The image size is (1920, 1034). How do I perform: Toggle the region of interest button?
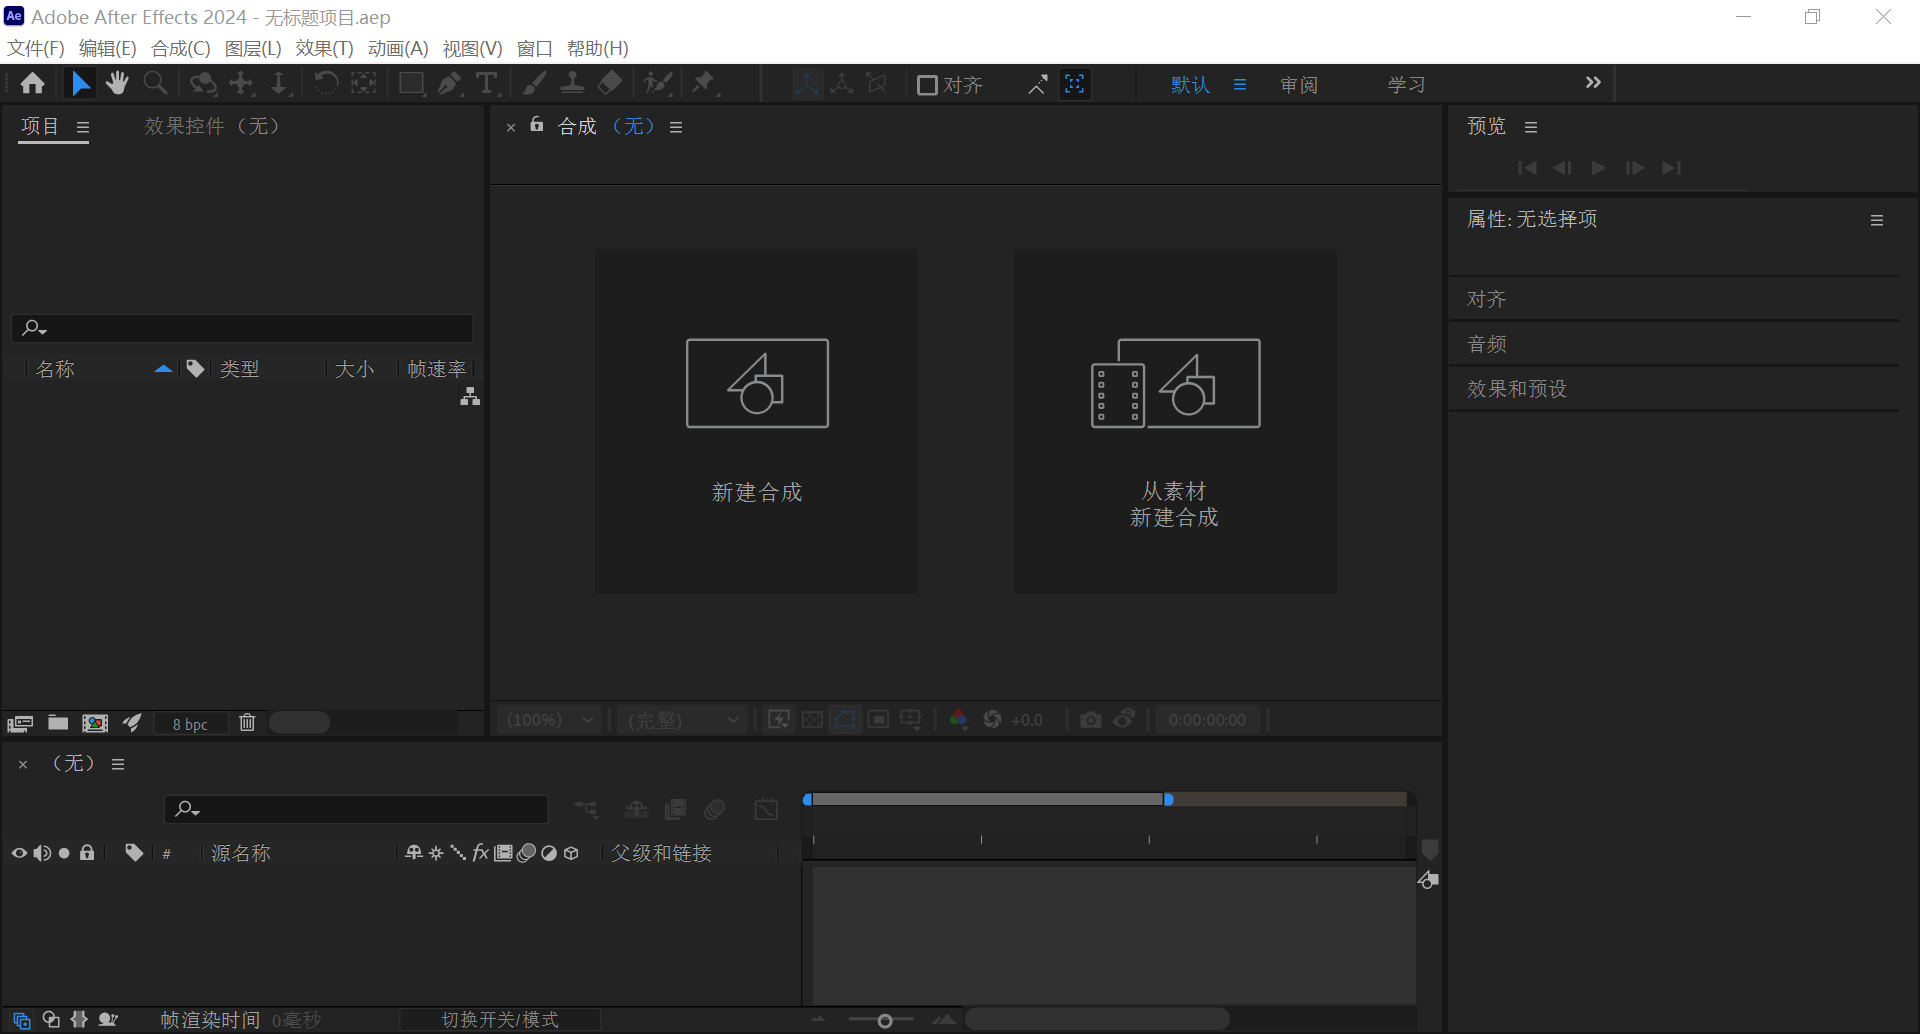(x=878, y=720)
